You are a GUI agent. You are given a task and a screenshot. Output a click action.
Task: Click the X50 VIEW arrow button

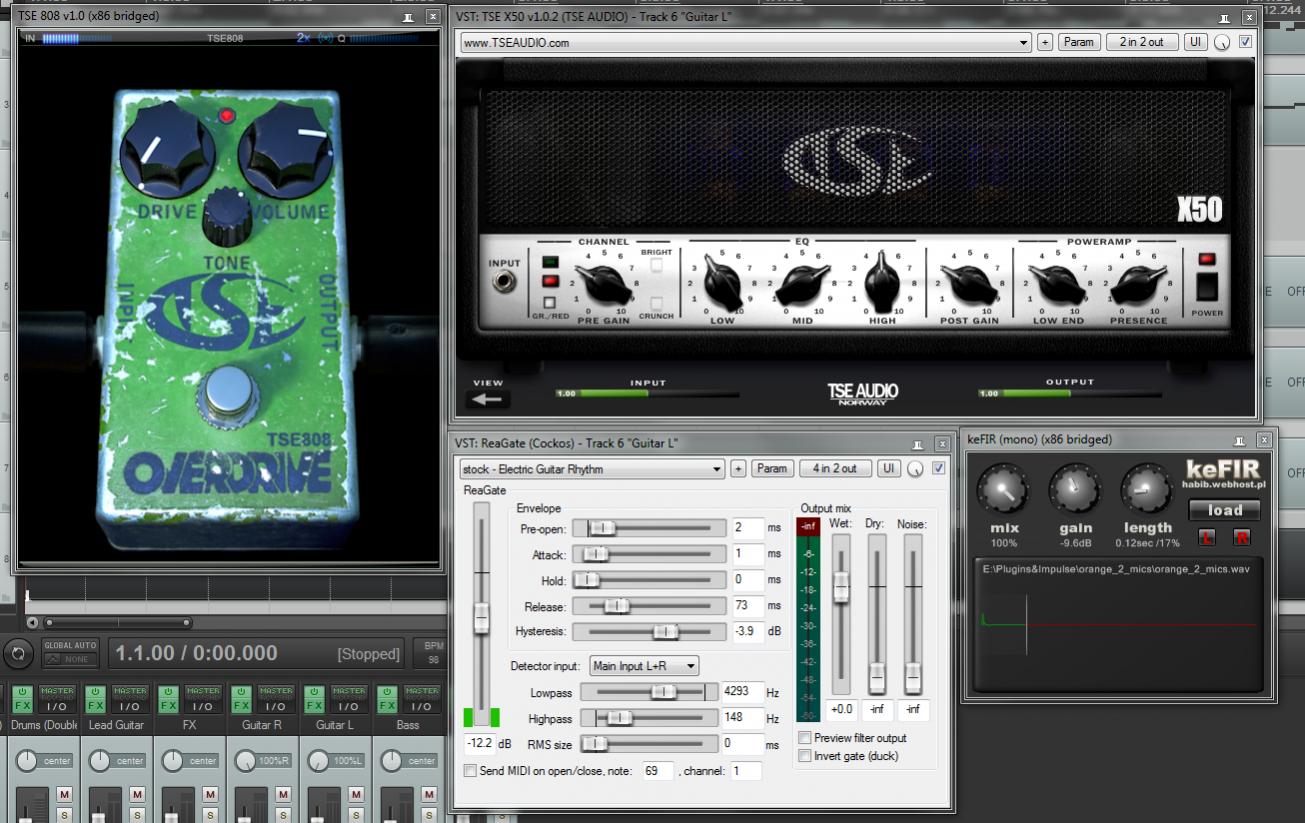coord(488,399)
